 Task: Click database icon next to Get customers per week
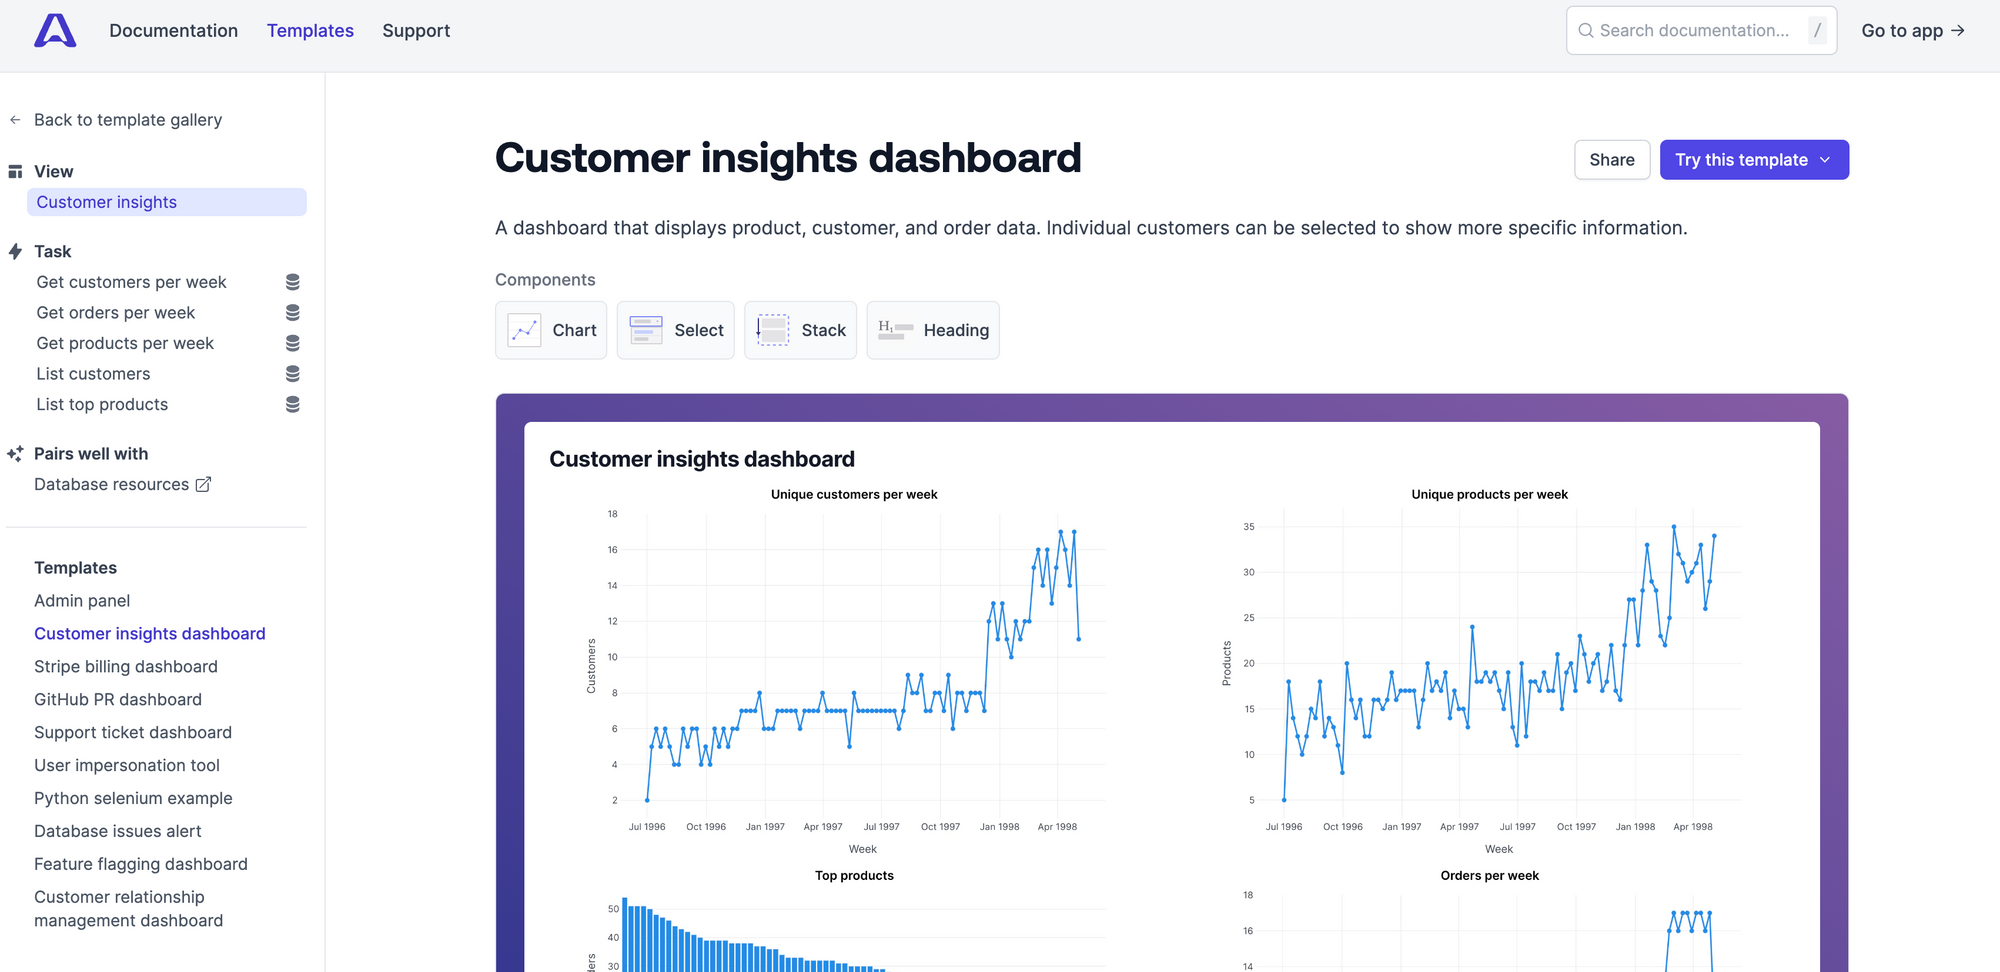coord(293,282)
